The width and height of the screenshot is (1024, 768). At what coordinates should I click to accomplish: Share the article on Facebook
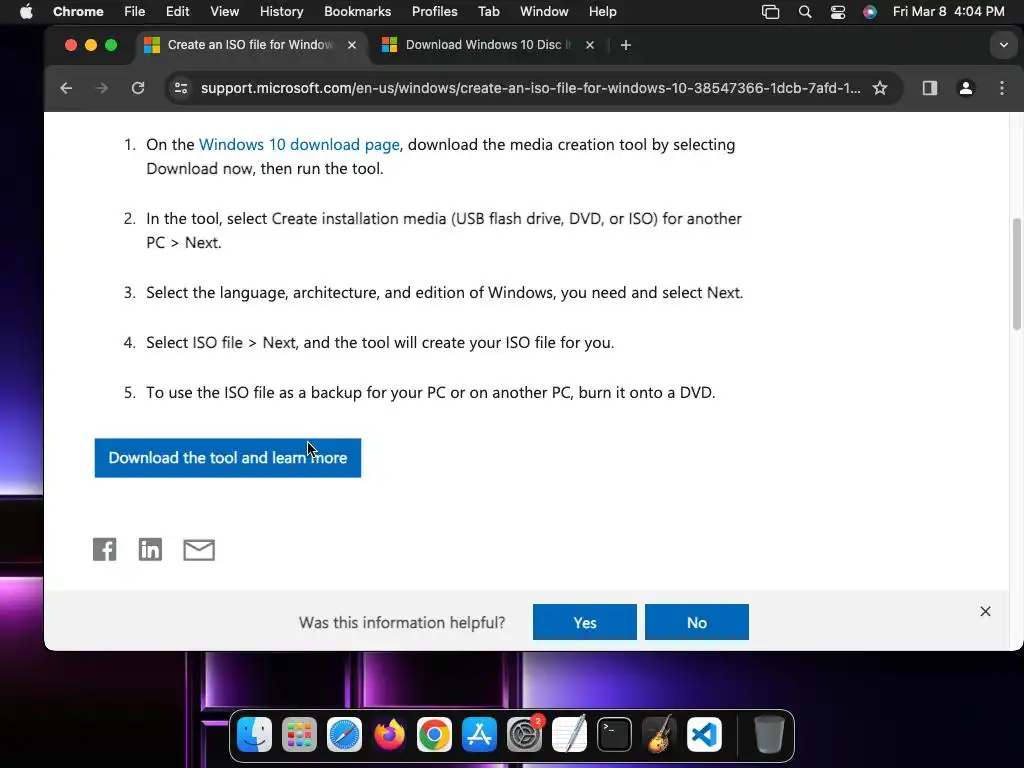[104, 549]
